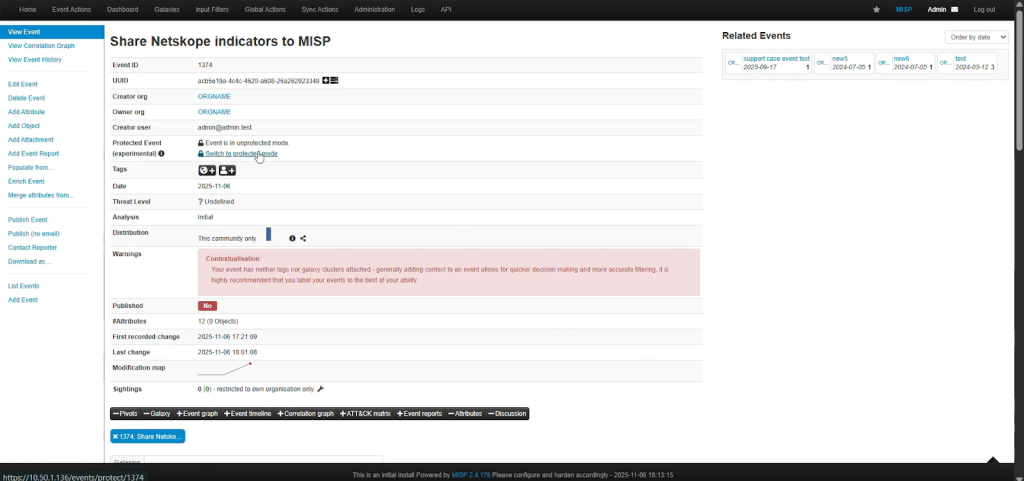
Task: Click the lock icon before Switch to protected mode
Action: coord(200,154)
